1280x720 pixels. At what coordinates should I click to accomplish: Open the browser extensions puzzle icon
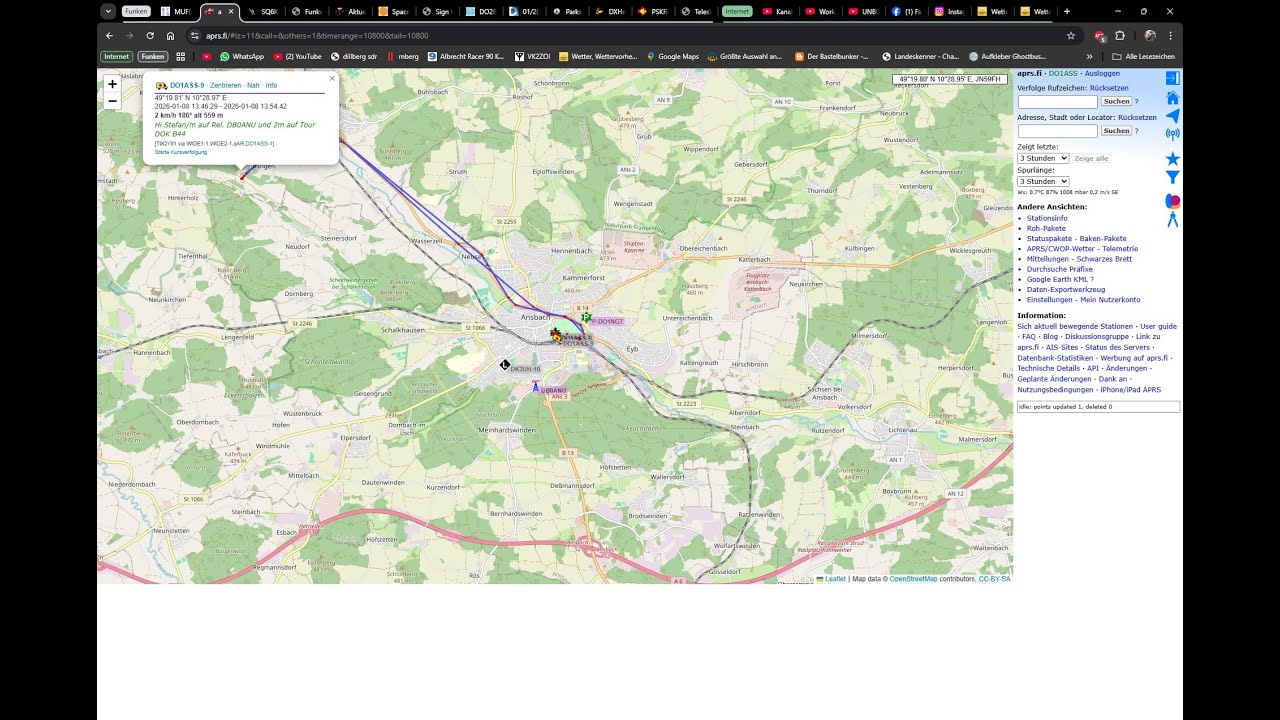tap(1120, 35)
